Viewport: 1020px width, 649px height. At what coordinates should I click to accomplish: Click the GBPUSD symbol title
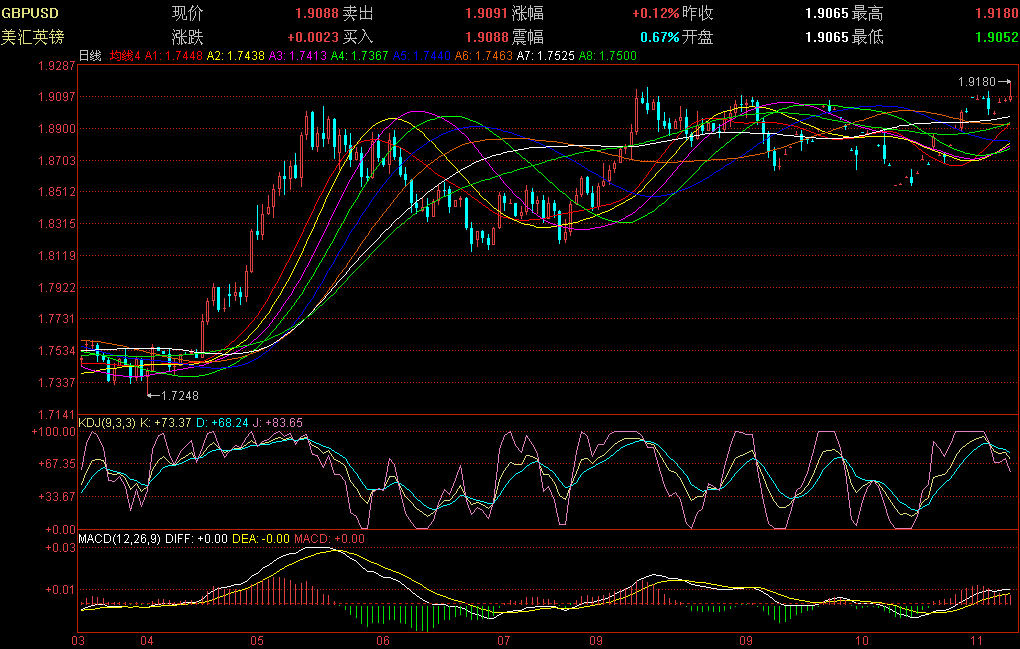(x=30, y=13)
